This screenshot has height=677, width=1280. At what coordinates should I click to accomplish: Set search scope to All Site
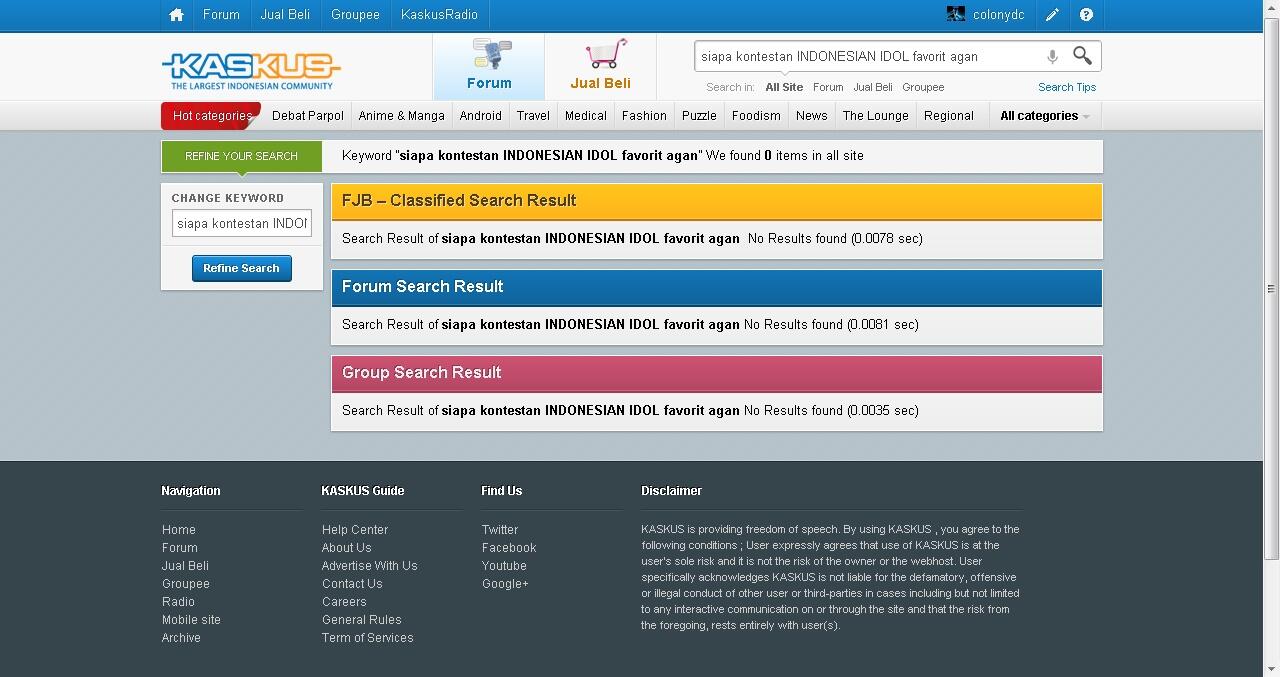coord(784,87)
